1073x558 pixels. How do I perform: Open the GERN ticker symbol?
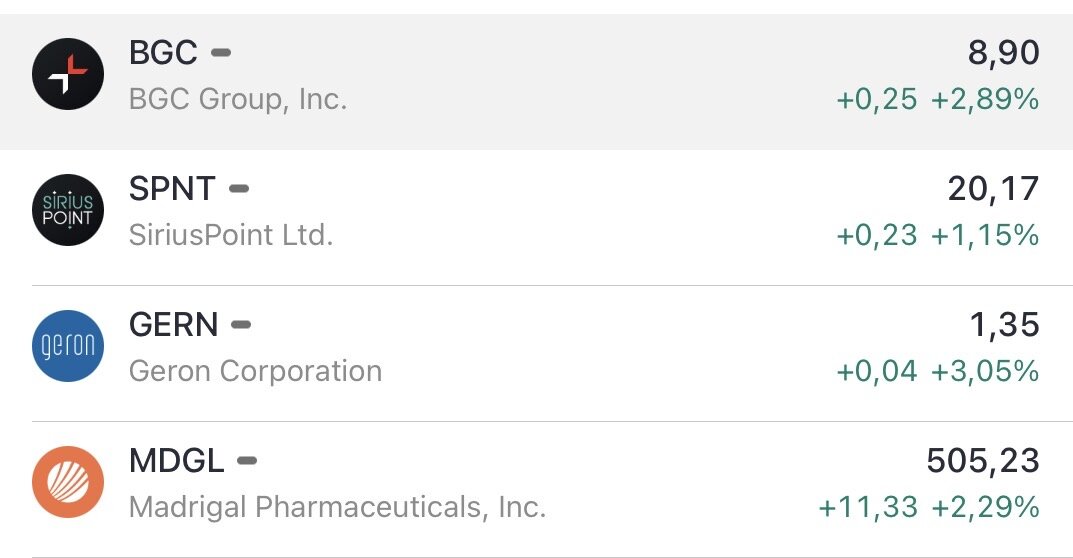pos(173,325)
